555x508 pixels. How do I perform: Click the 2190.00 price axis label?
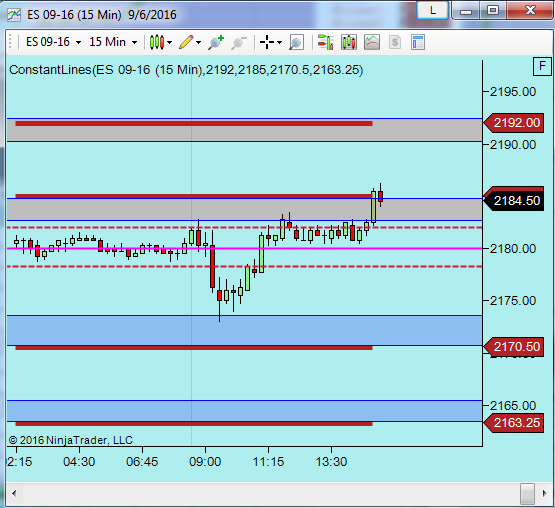tap(513, 145)
